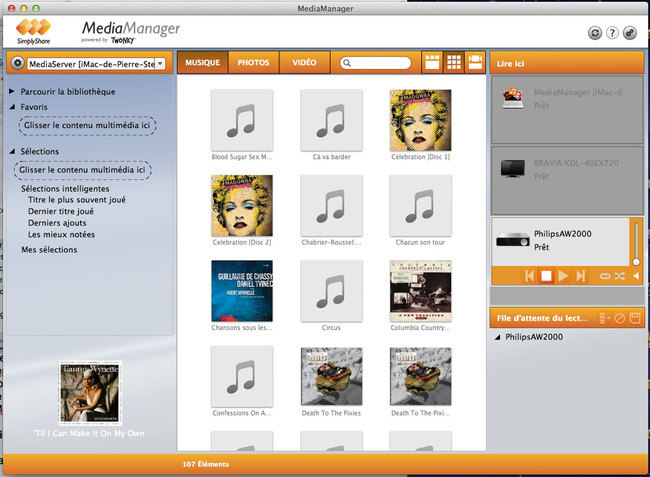Open server settings gear icon
Screen dimensions: 650x477
17,63
